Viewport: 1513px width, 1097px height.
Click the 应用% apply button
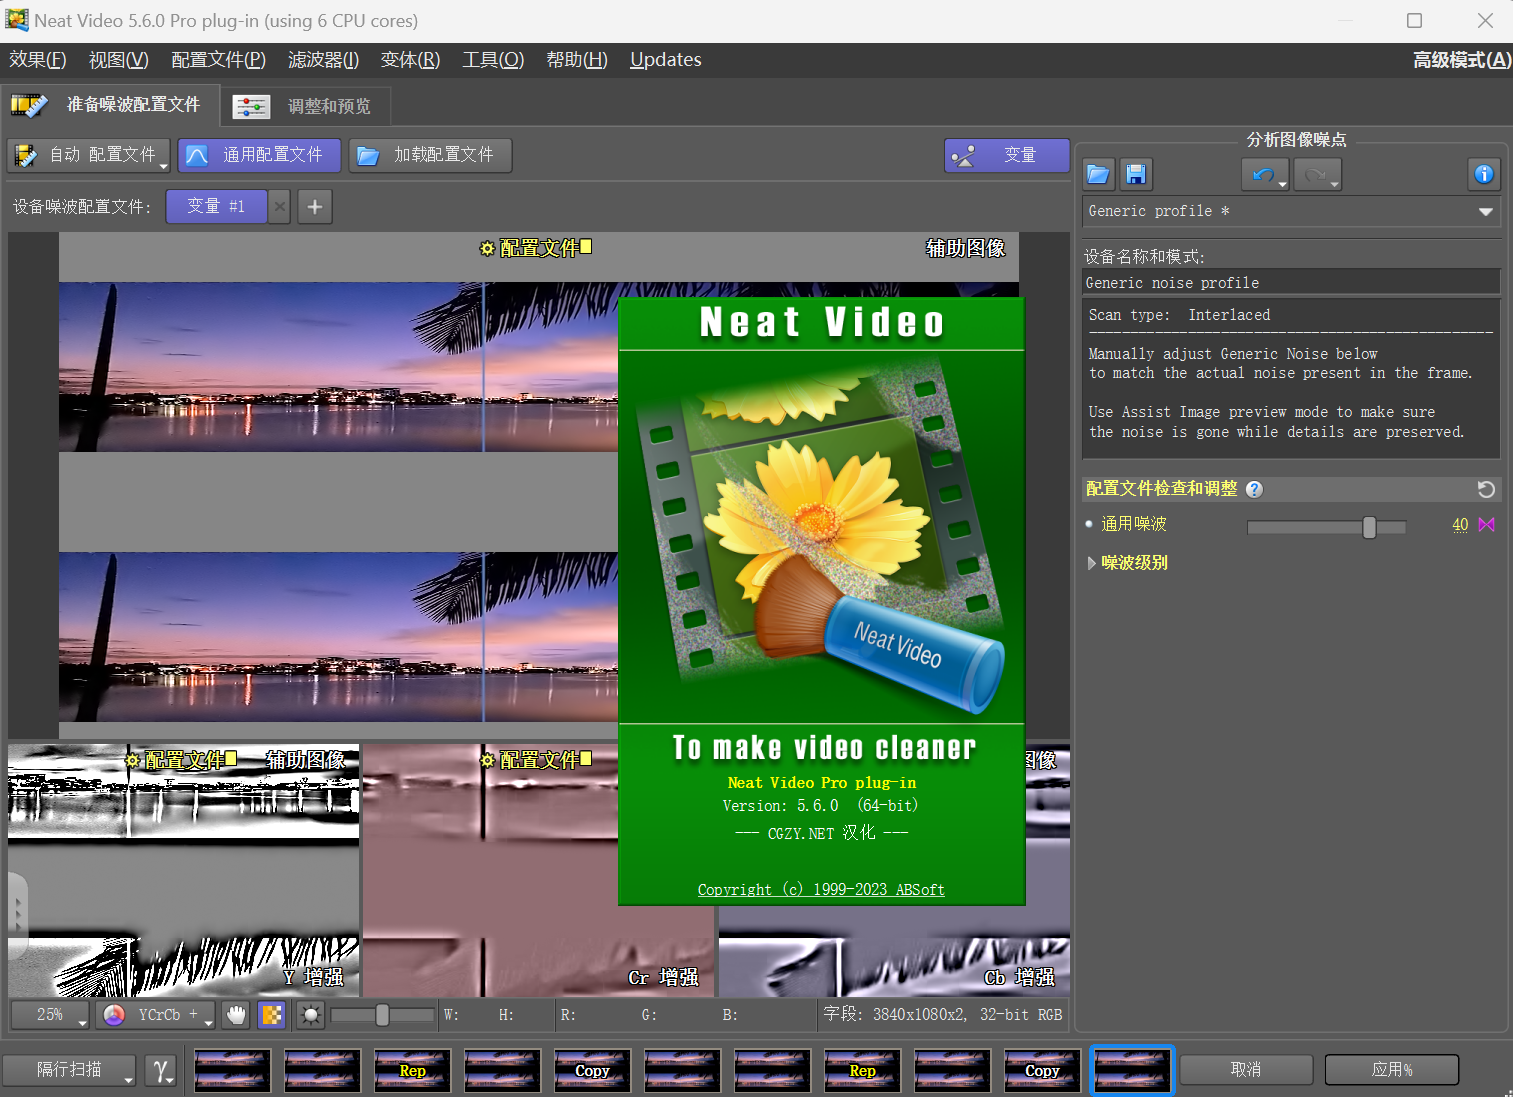pyautogui.click(x=1392, y=1070)
